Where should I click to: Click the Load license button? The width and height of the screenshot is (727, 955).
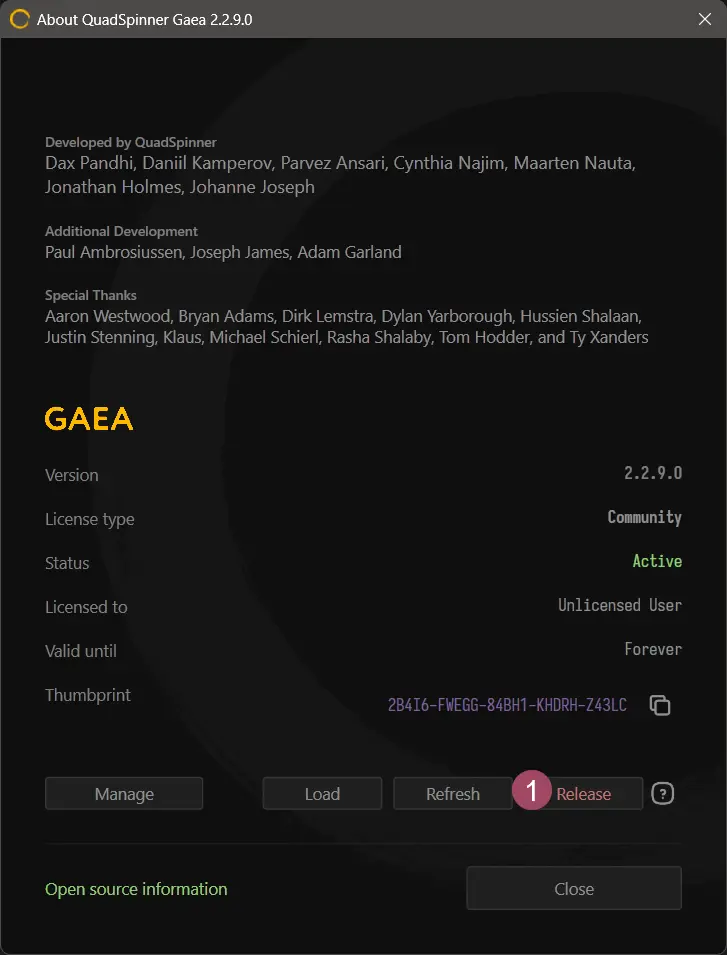coord(322,794)
